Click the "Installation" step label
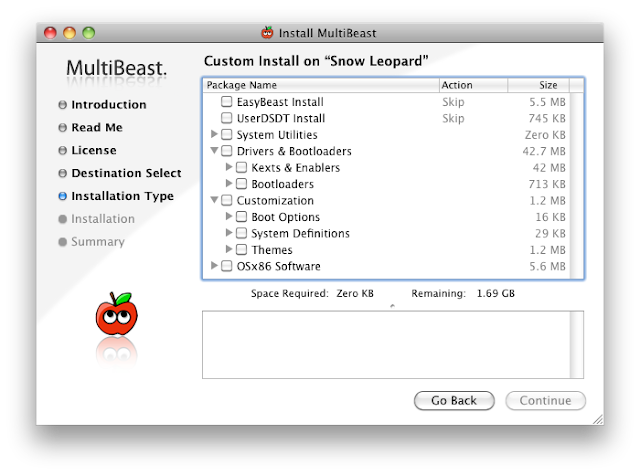This screenshot has width=640, height=475. pos(103,219)
